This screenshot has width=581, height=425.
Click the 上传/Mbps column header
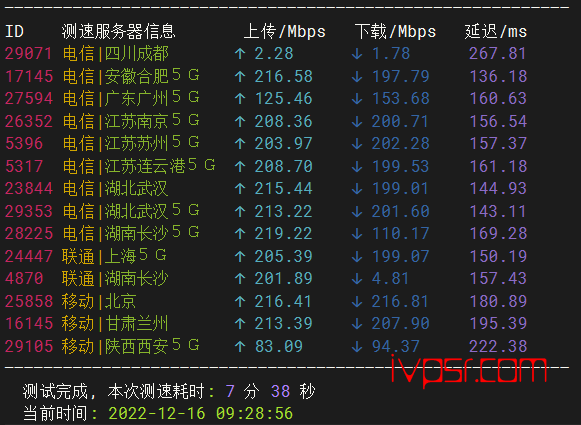tap(285, 31)
